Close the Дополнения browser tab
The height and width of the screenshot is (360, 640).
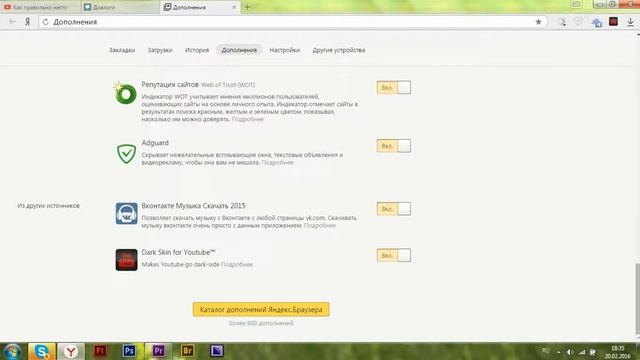click(234, 7)
